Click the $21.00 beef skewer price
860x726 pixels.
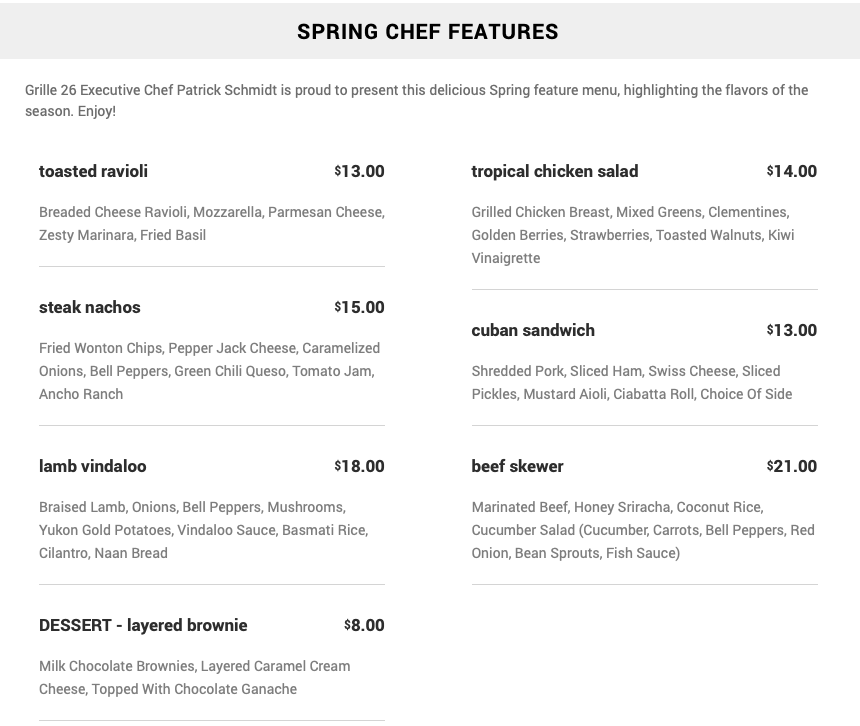click(792, 466)
